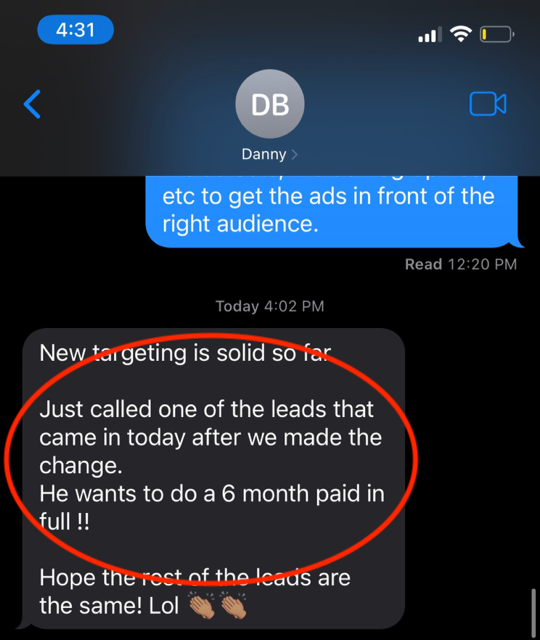
Task: Tap the 4:31 time pill
Action: tap(76, 30)
